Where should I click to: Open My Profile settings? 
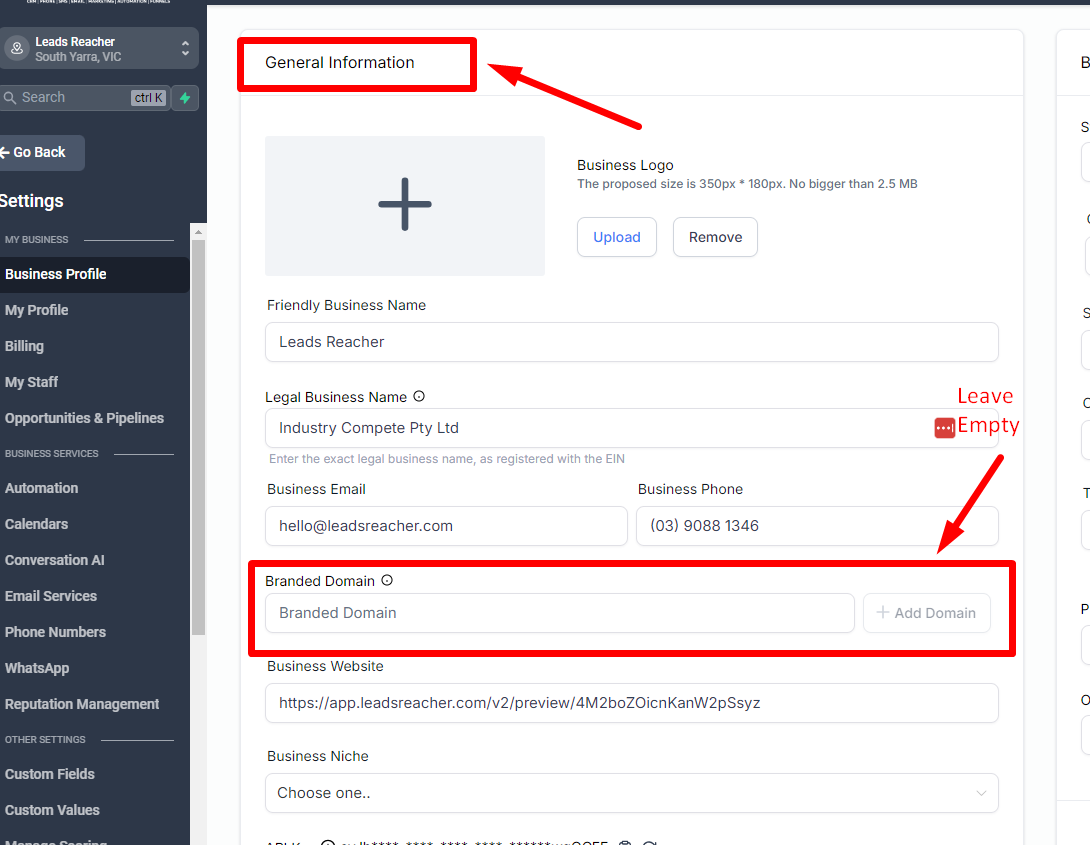tap(37, 310)
